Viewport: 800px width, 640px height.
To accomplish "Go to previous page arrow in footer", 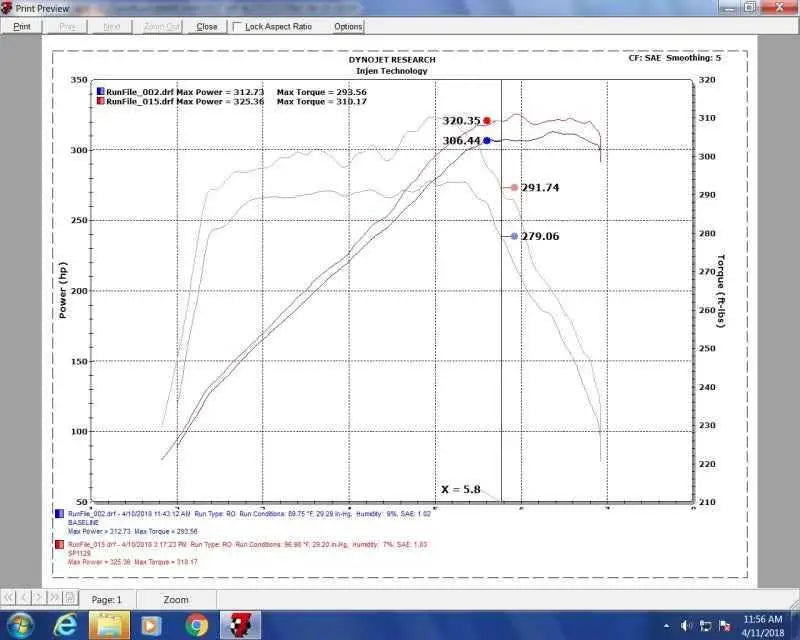I will pyautogui.click(x=24, y=597).
